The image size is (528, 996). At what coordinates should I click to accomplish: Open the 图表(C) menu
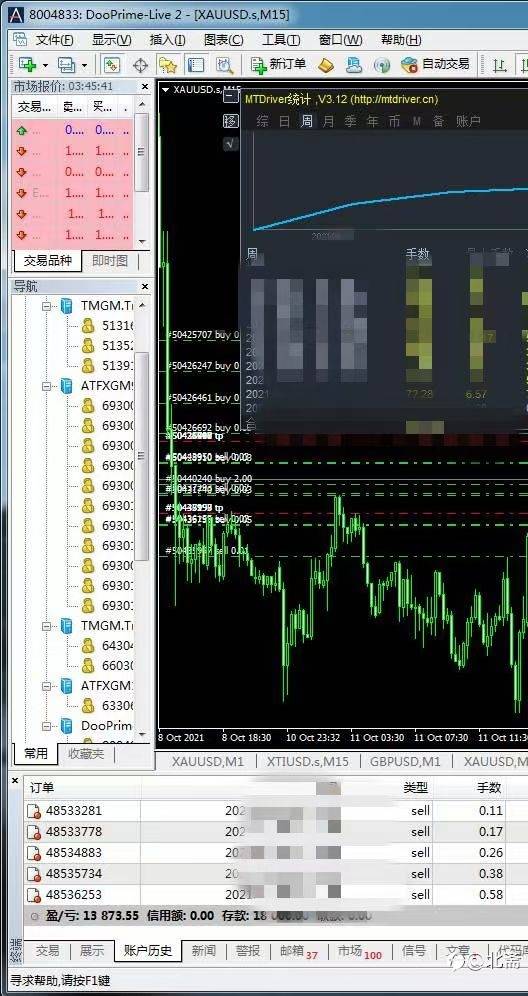coord(223,40)
